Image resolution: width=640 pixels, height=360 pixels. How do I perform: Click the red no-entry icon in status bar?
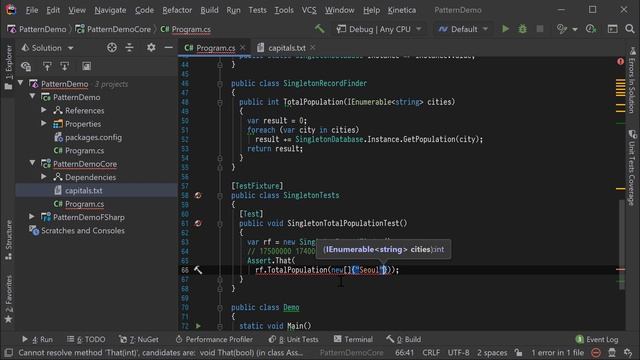click(596, 352)
